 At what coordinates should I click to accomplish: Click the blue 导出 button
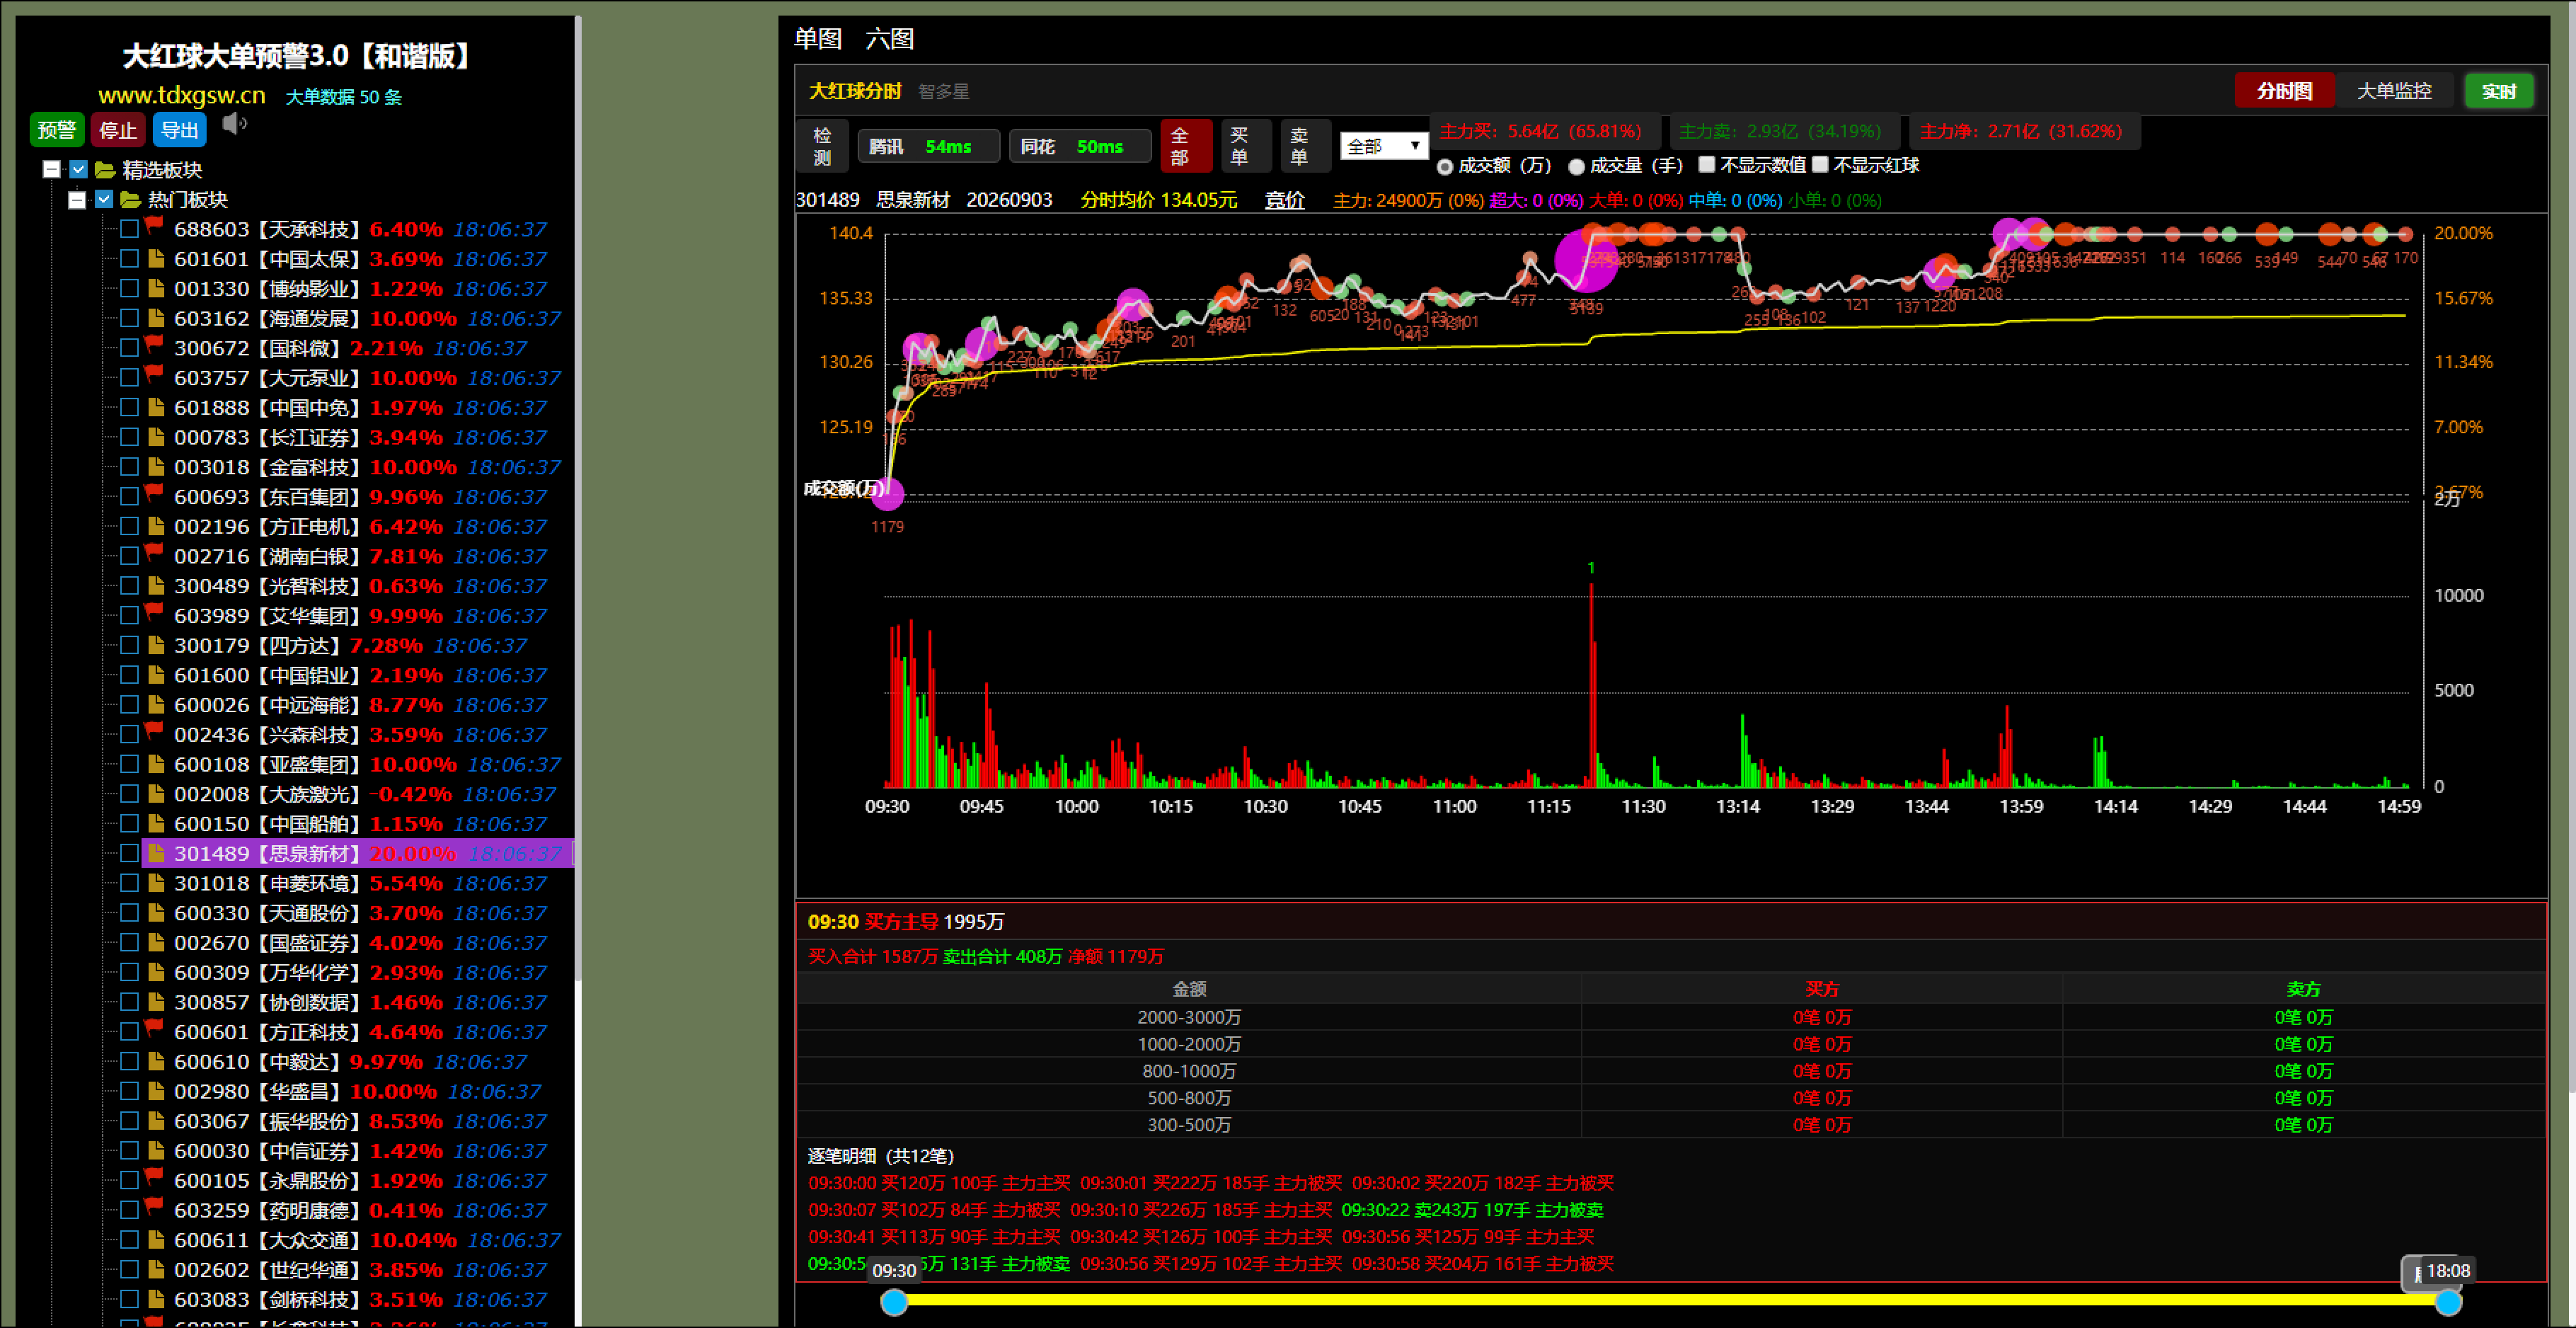coord(180,130)
